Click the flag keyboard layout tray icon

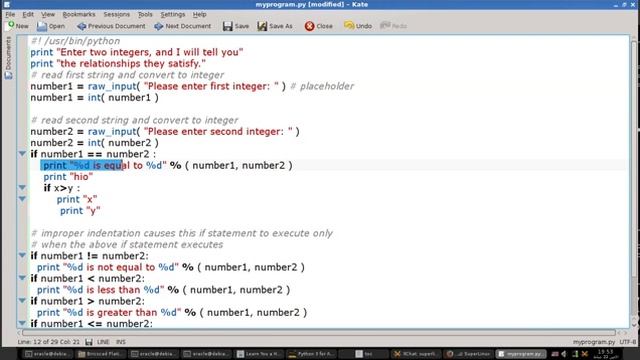[555, 354]
